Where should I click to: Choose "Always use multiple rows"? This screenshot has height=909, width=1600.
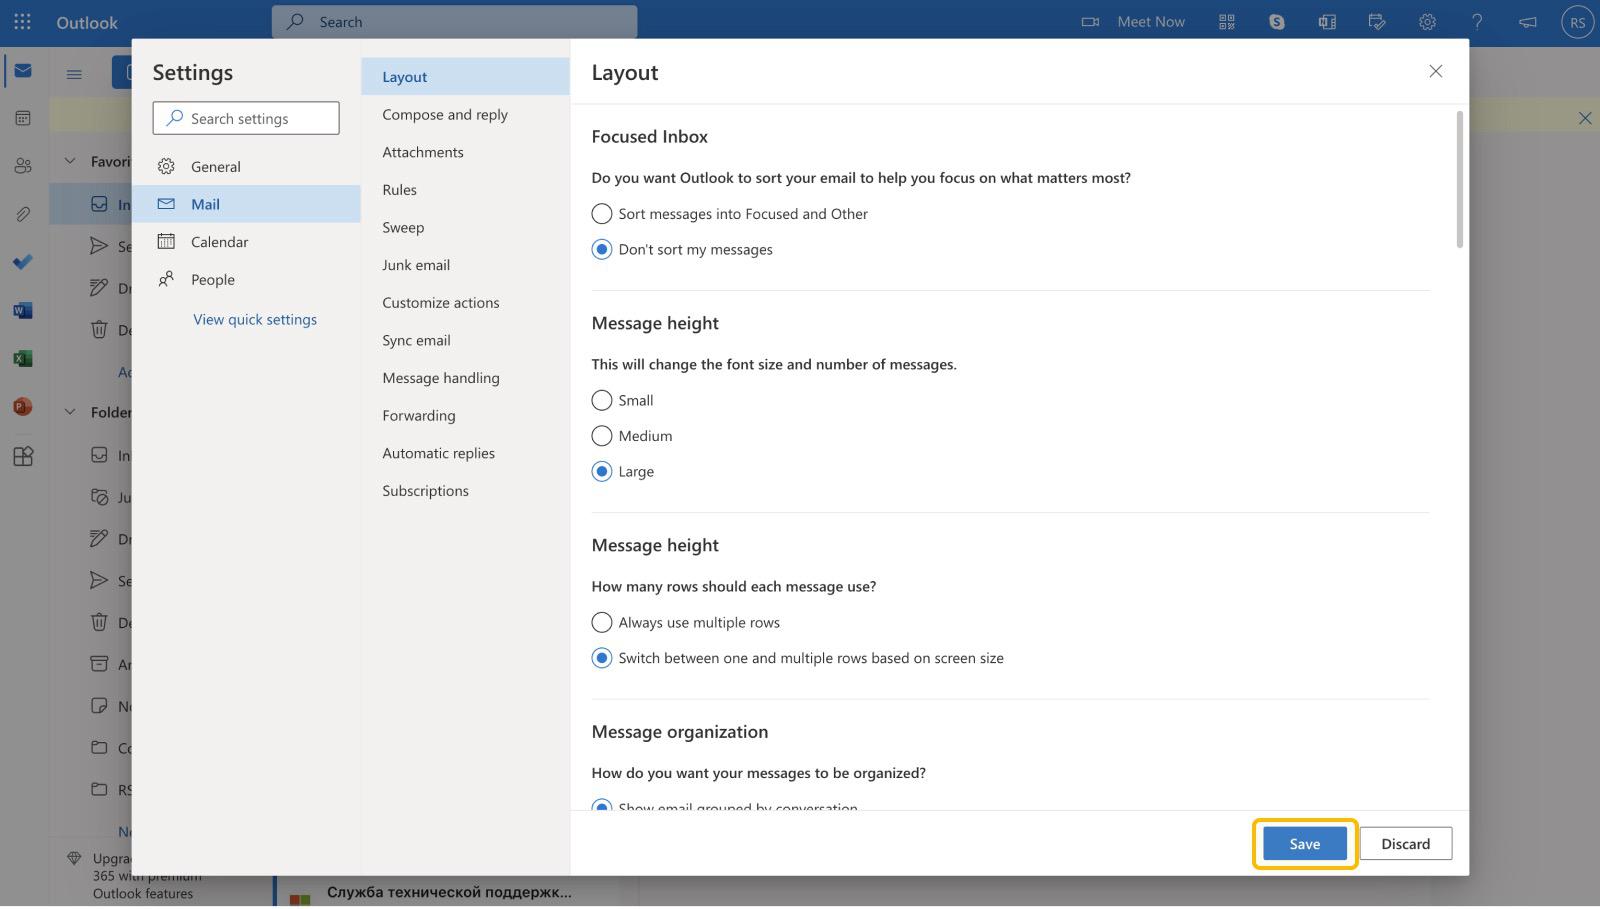click(601, 622)
